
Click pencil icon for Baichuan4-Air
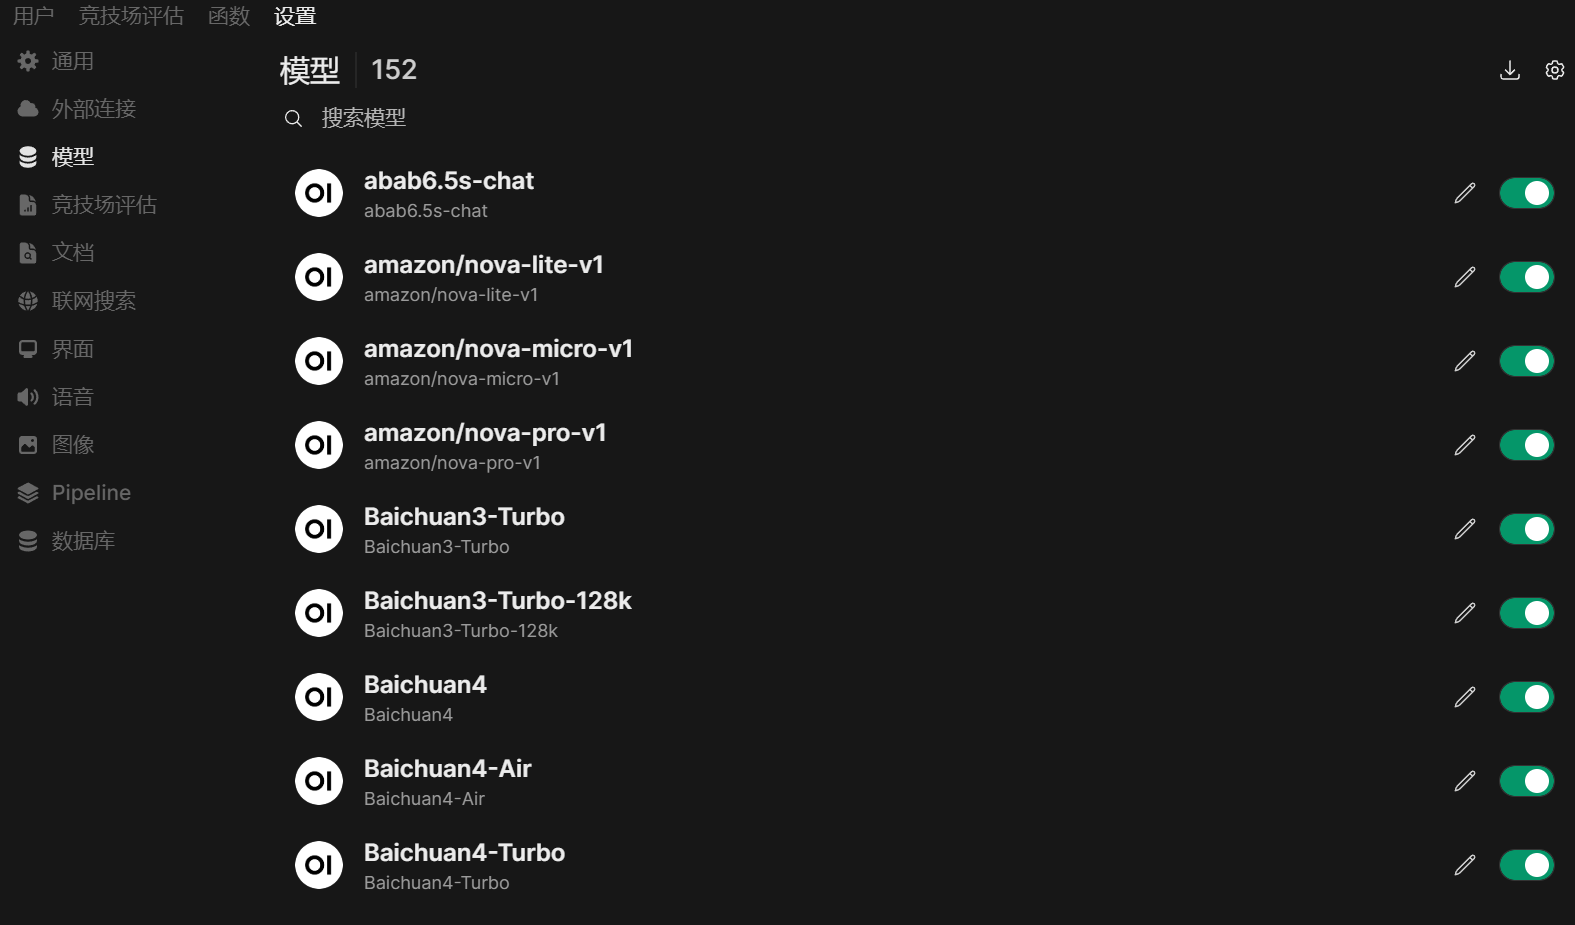coord(1465,781)
